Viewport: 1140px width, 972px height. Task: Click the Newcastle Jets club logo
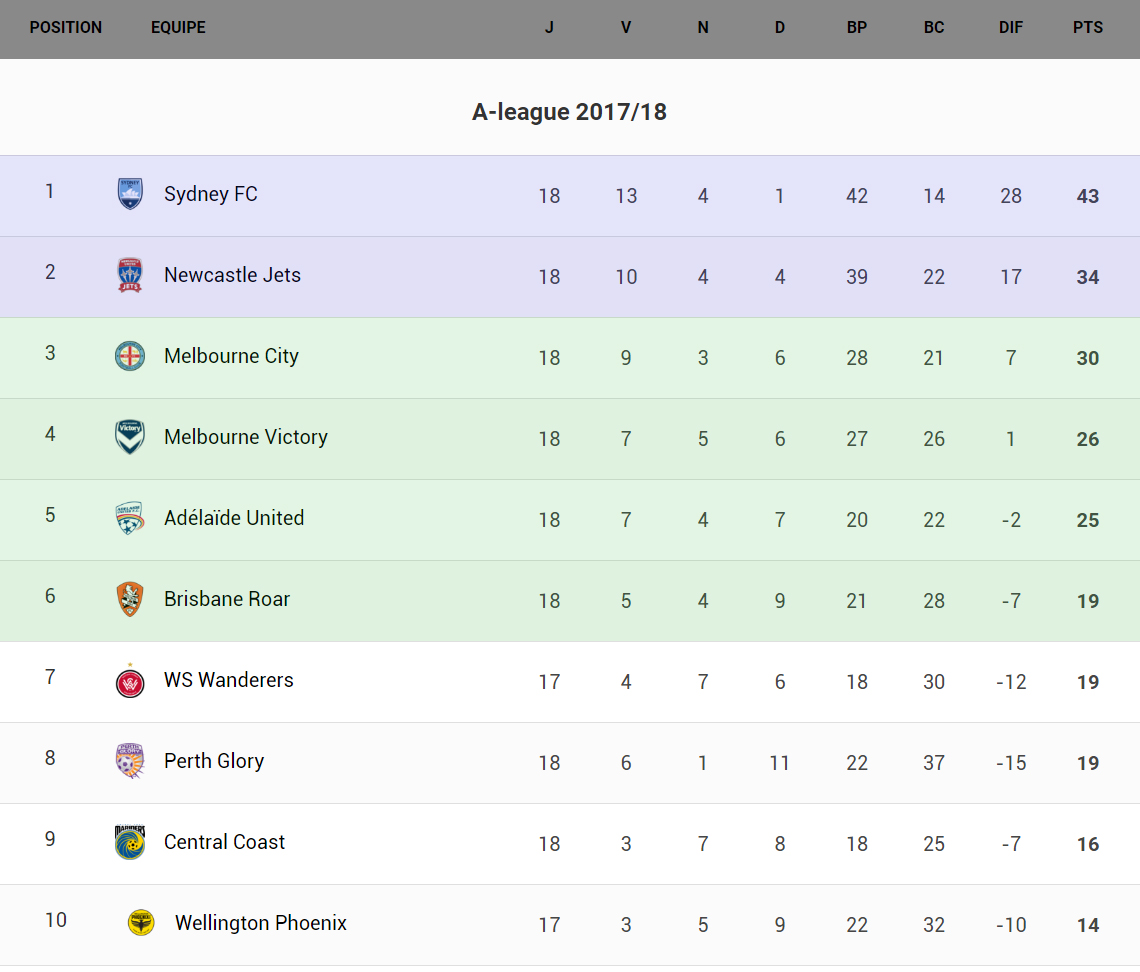click(130, 275)
